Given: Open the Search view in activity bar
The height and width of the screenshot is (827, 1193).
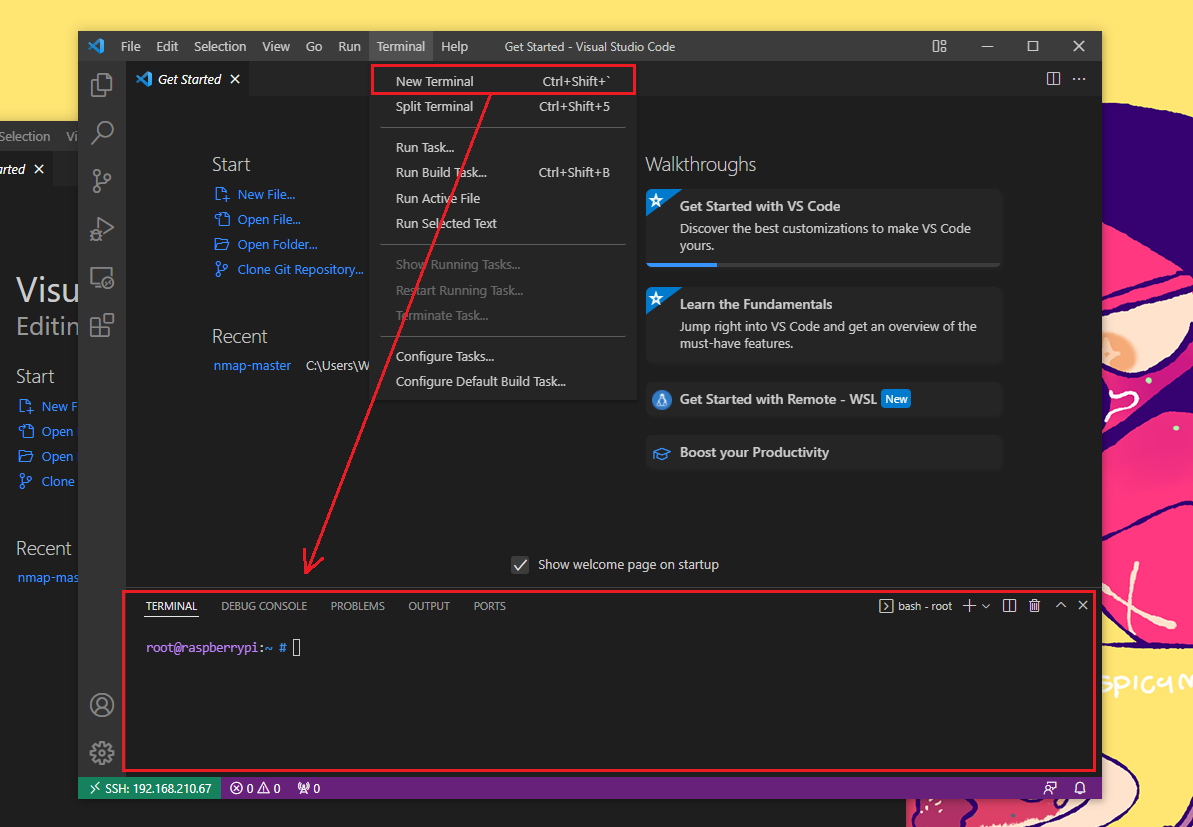Looking at the screenshot, I should tap(102, 133).
